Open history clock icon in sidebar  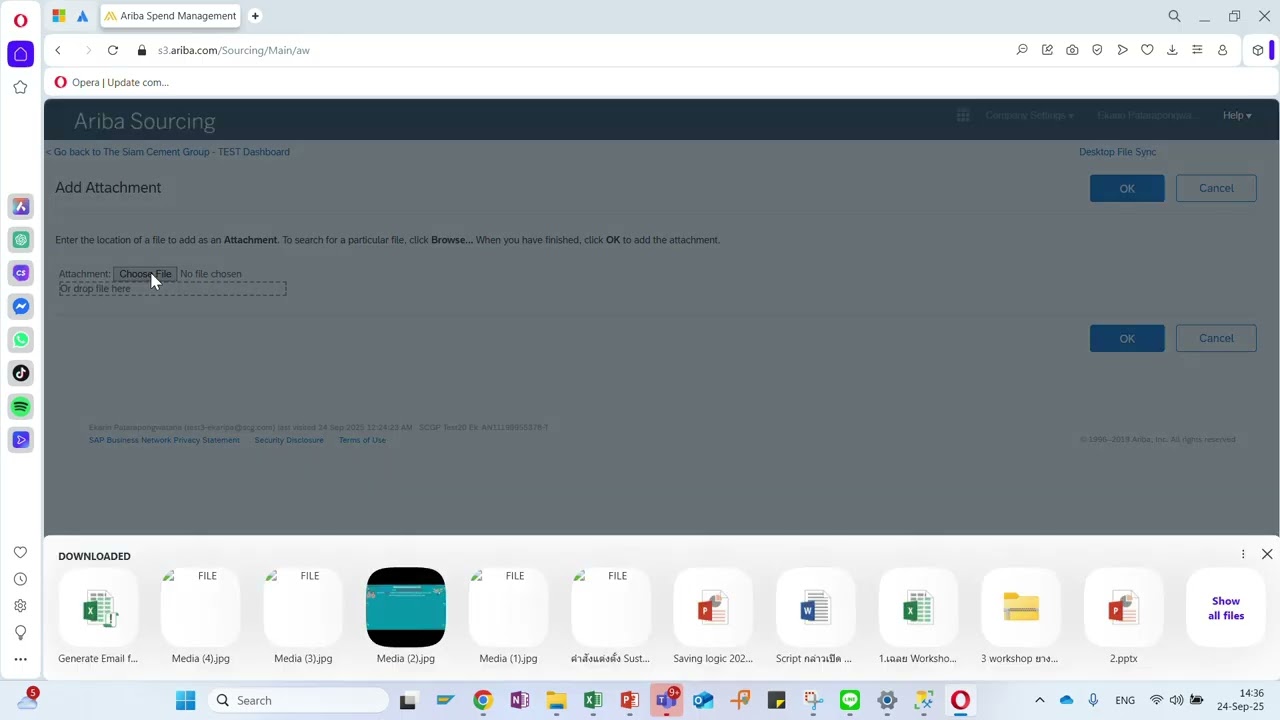point(20,579)
